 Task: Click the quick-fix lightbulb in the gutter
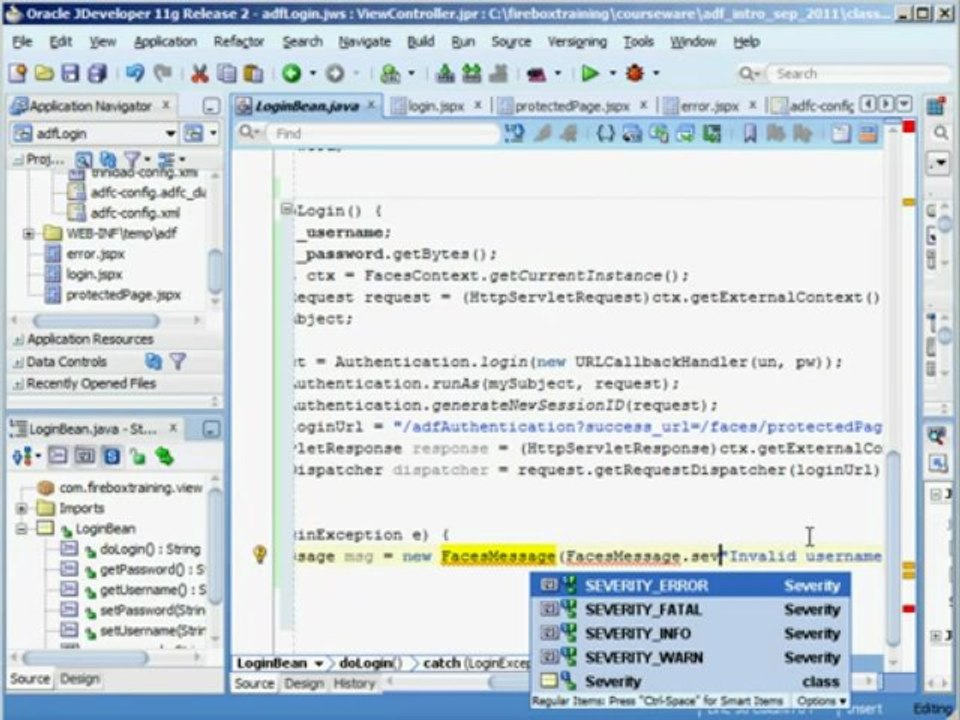(x=260, y=555)
